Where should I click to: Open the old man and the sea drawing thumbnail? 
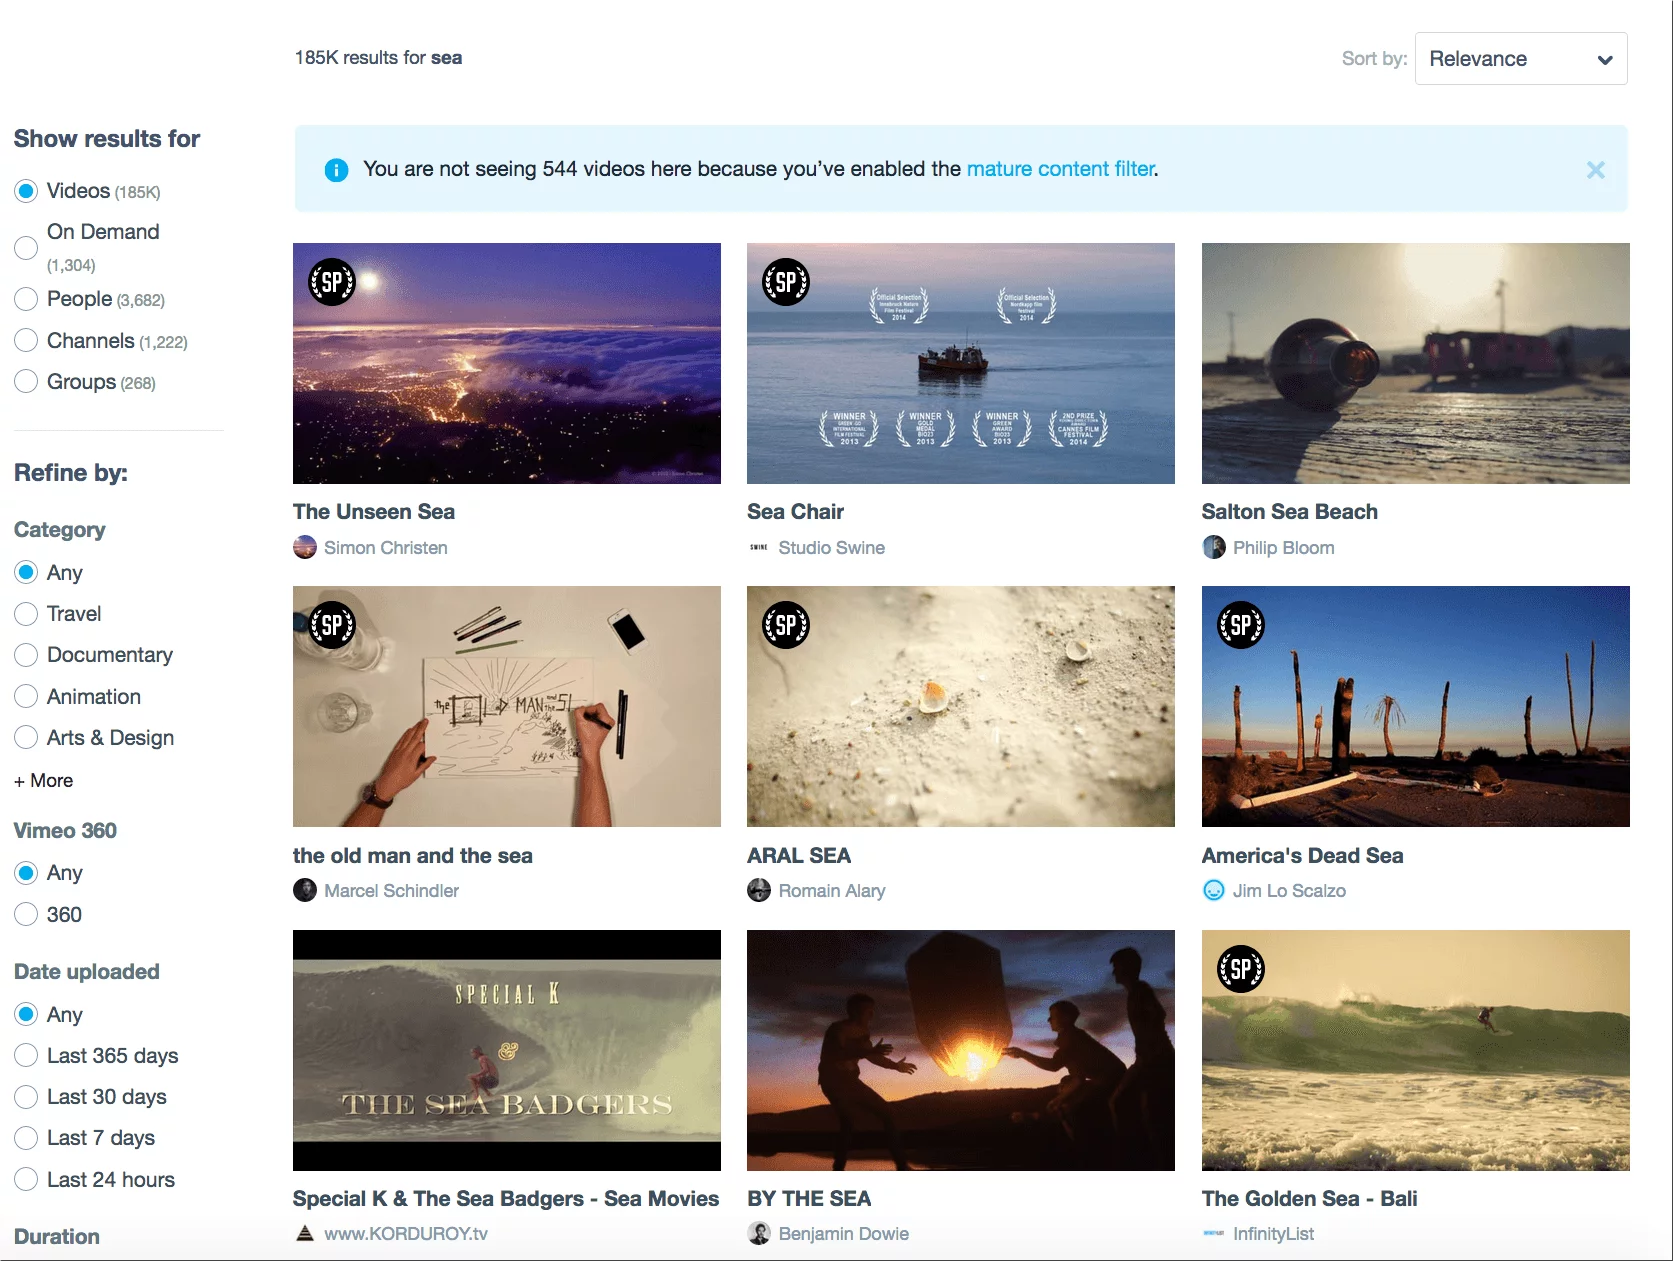pos(507,707)
